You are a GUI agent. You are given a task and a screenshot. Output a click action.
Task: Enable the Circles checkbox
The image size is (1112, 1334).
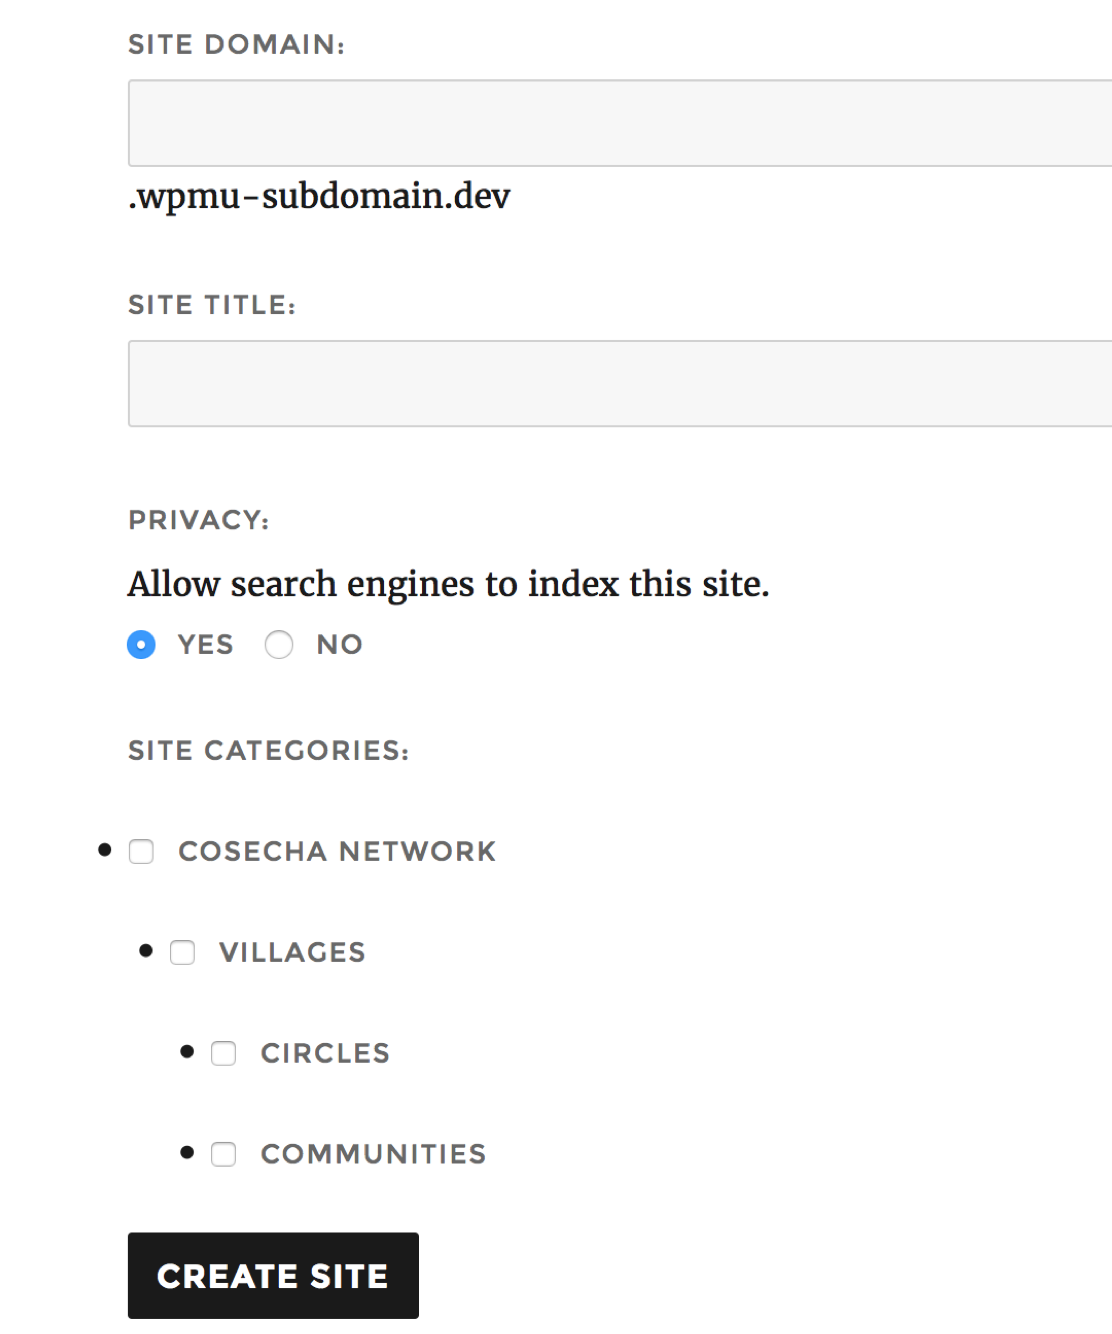point(223,1053)
